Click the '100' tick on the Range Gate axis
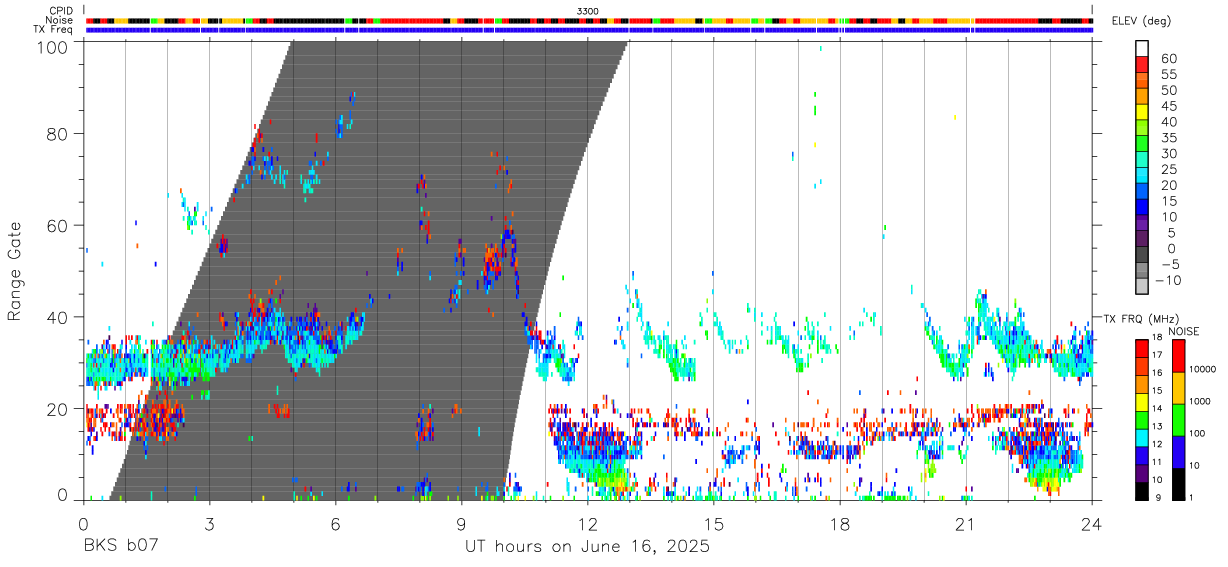The image size is (1228, 567). pos(54,47)
